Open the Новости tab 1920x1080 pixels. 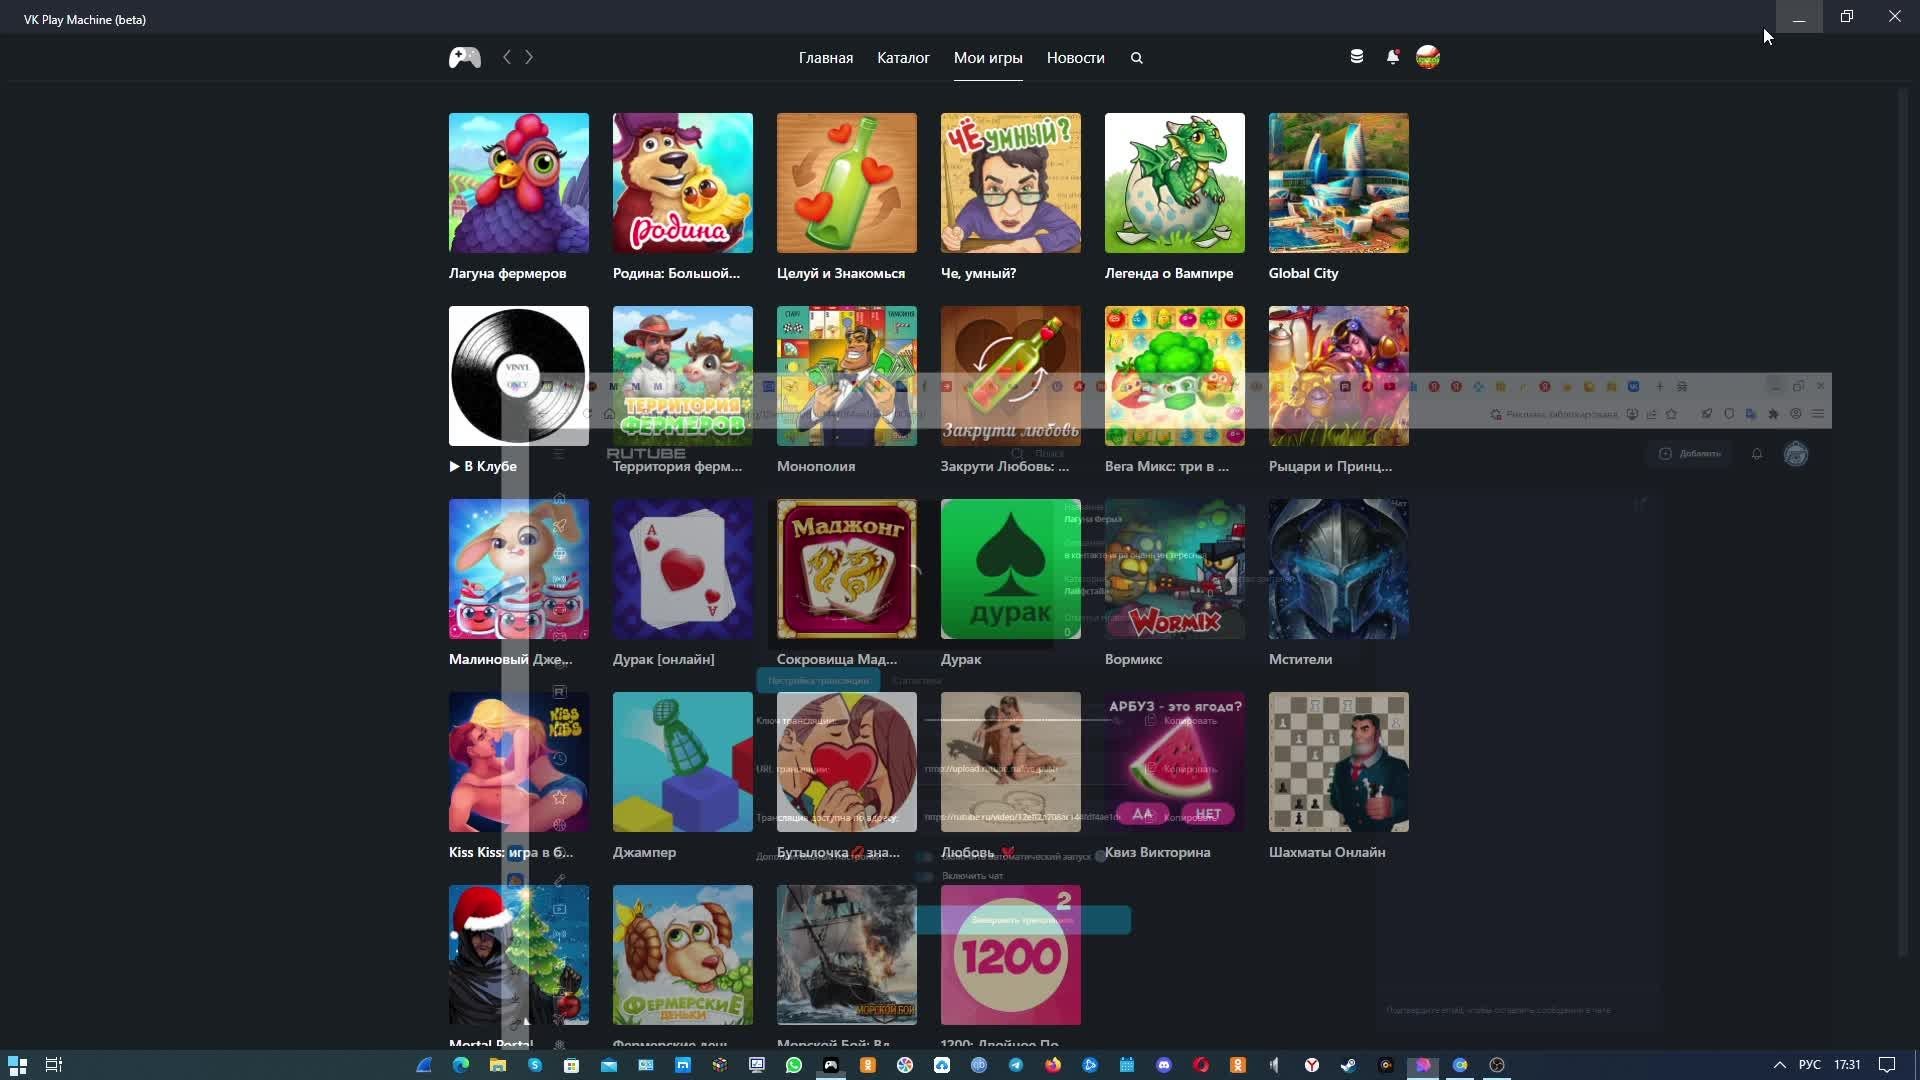(1075, 58)
